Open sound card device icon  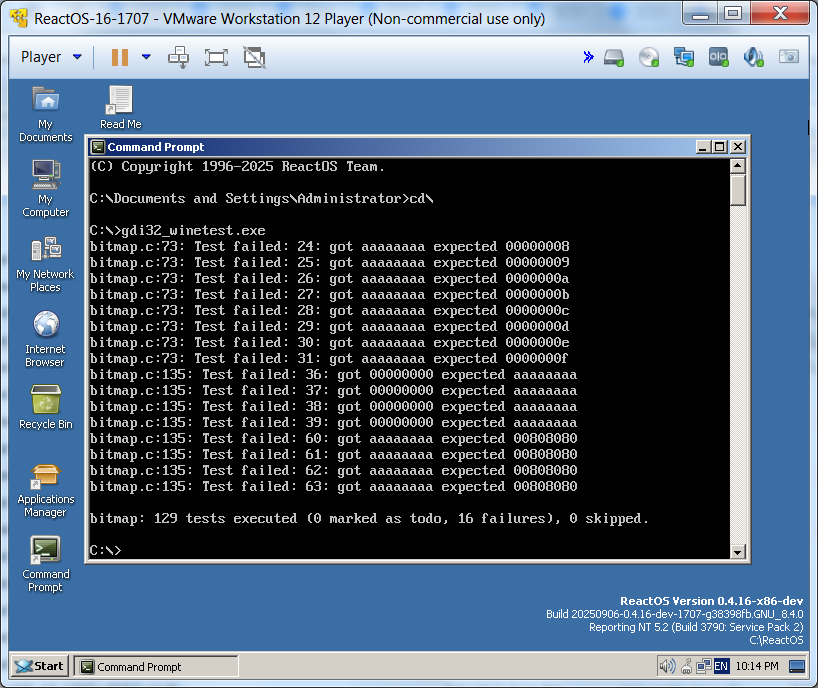(753, 57)
